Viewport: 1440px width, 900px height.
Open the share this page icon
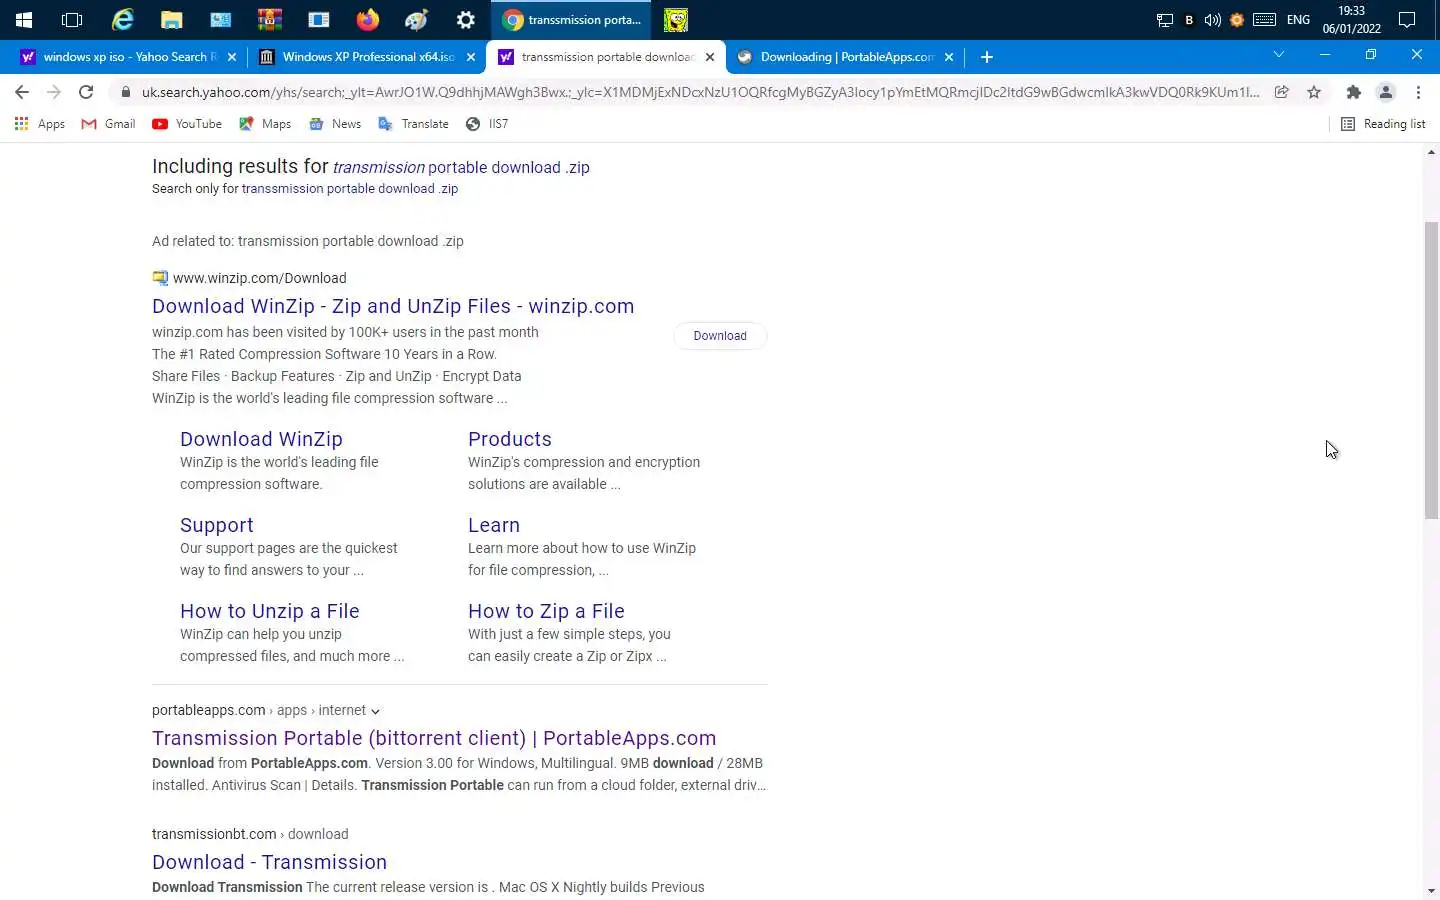(x=1281, y=92)
